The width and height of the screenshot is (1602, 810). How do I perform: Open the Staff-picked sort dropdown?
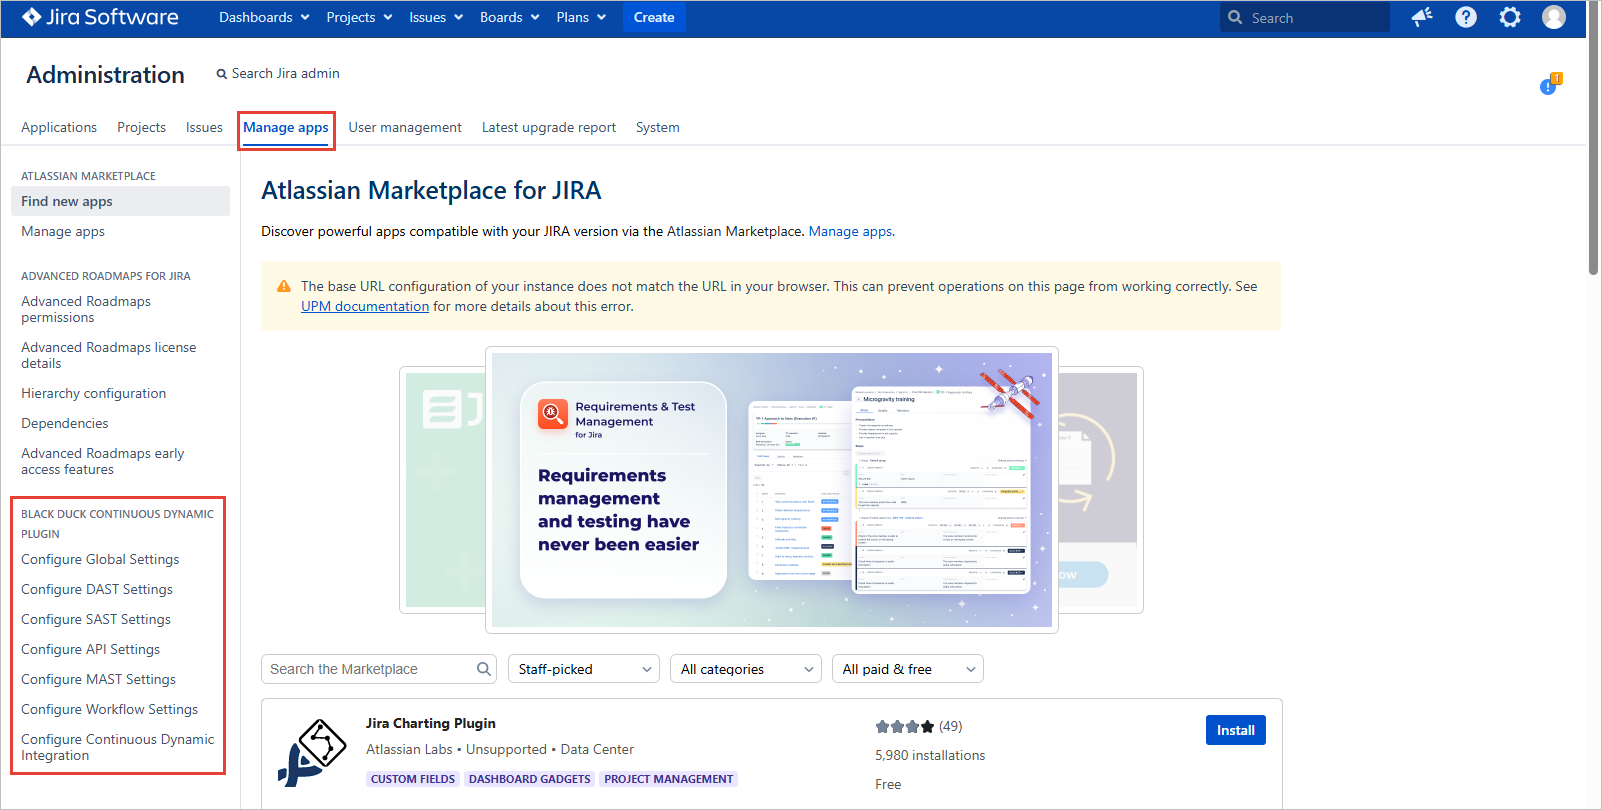pos(584,669)
